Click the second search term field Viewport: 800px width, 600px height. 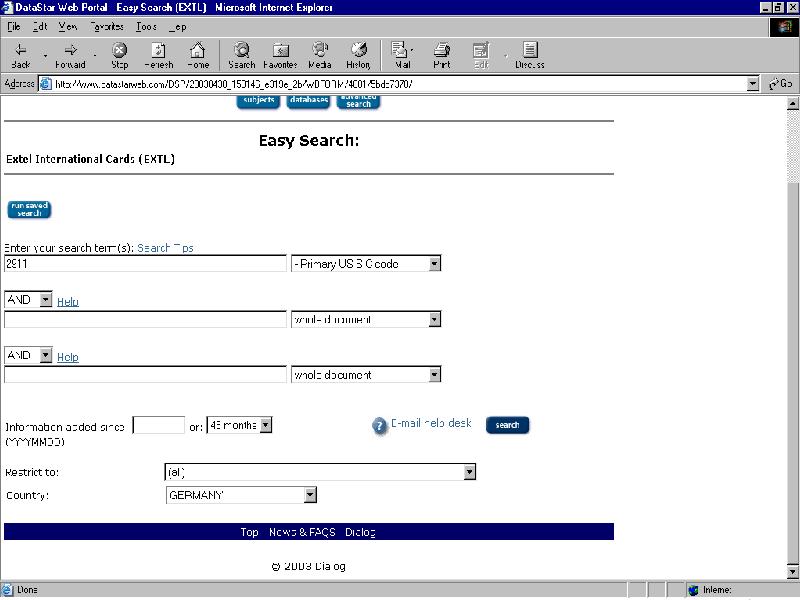click(x=145, y=319)
